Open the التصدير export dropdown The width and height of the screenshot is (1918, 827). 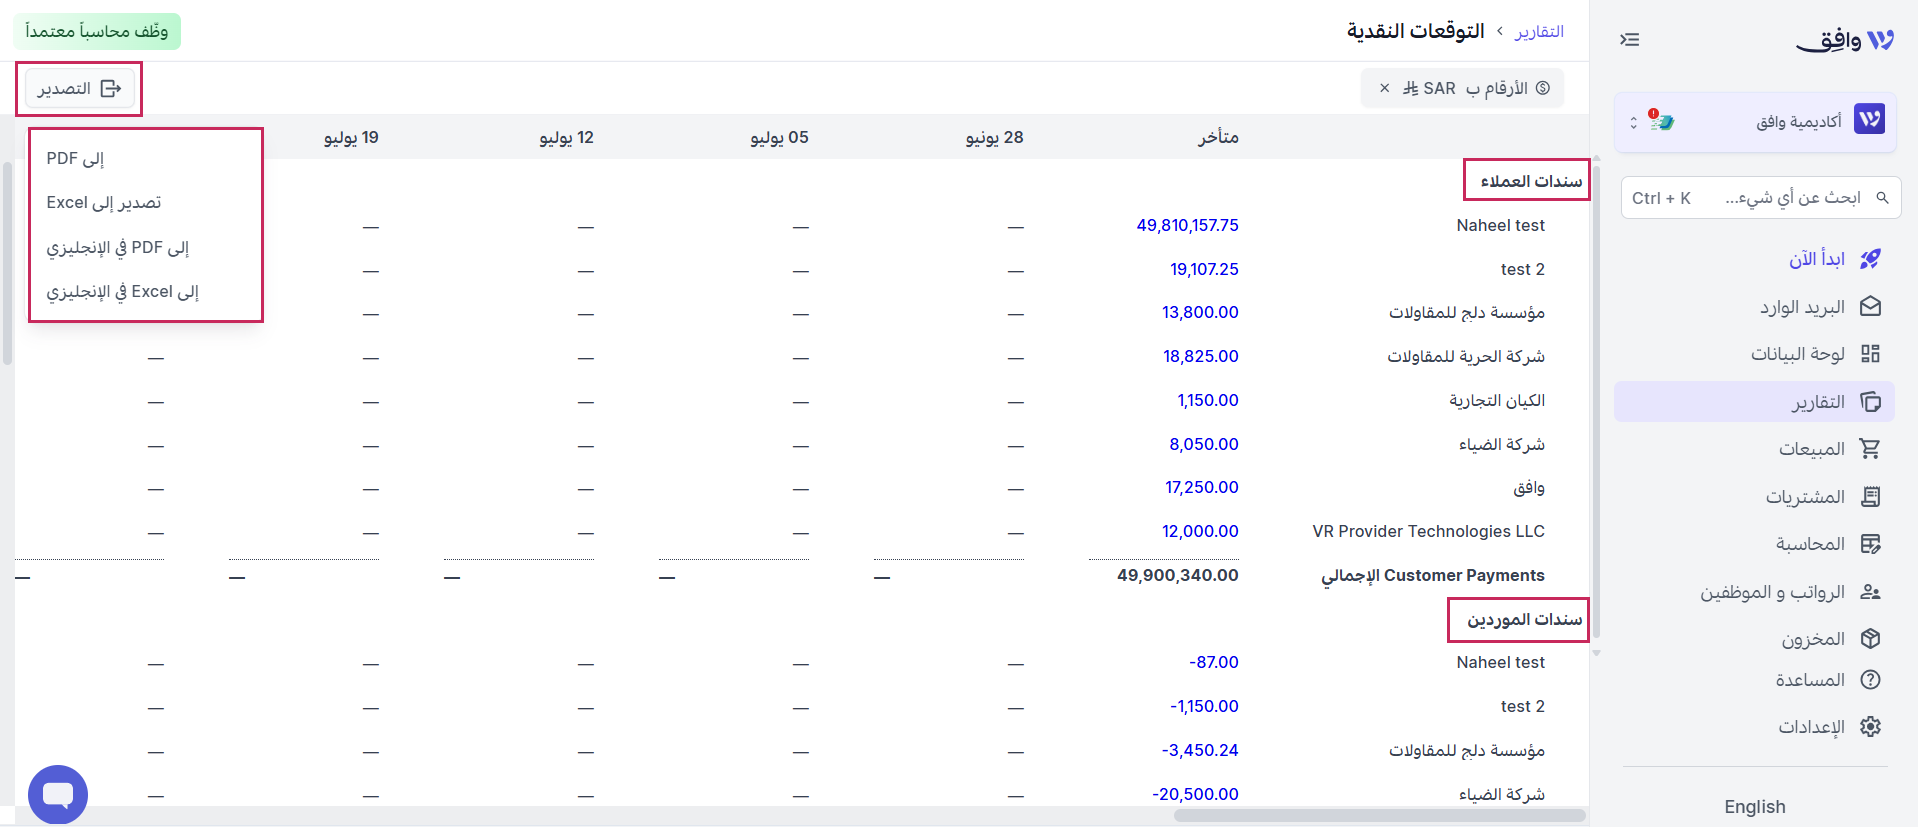[79, 89]
